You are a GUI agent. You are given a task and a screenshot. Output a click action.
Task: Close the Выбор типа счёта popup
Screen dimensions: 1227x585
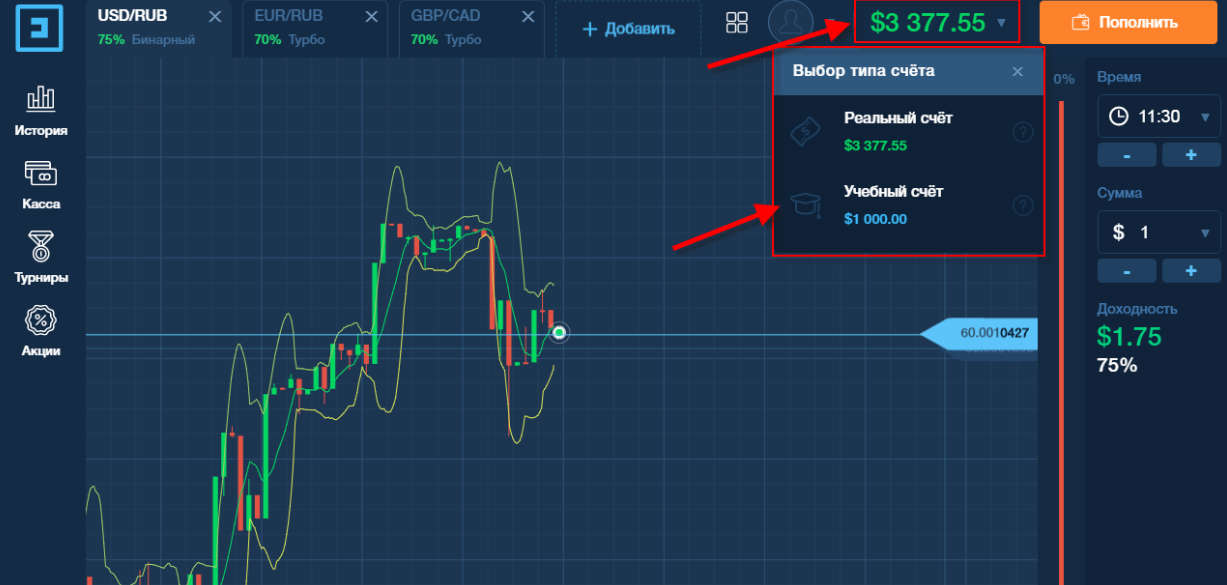1018,71
